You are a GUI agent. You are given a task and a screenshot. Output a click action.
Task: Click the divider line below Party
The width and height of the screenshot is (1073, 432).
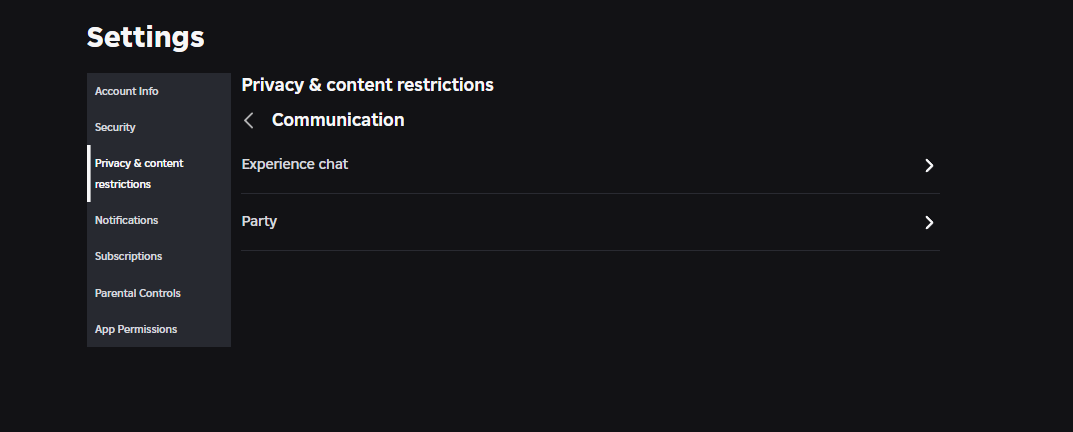coord(590,250)
